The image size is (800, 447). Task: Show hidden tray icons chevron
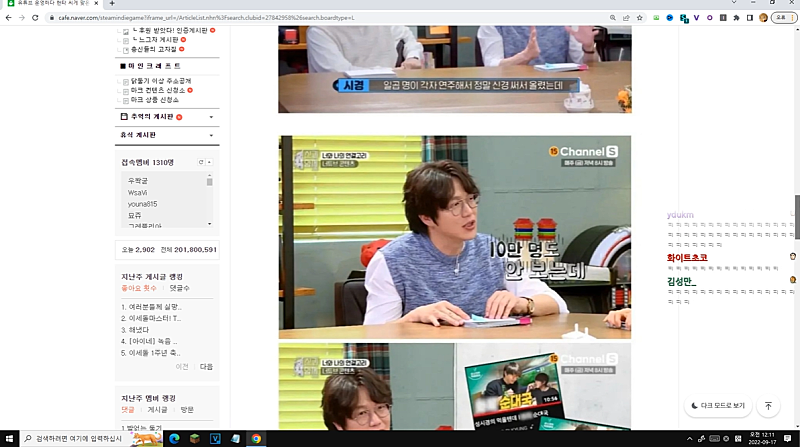pyautogui.click(x=690, y=438)
